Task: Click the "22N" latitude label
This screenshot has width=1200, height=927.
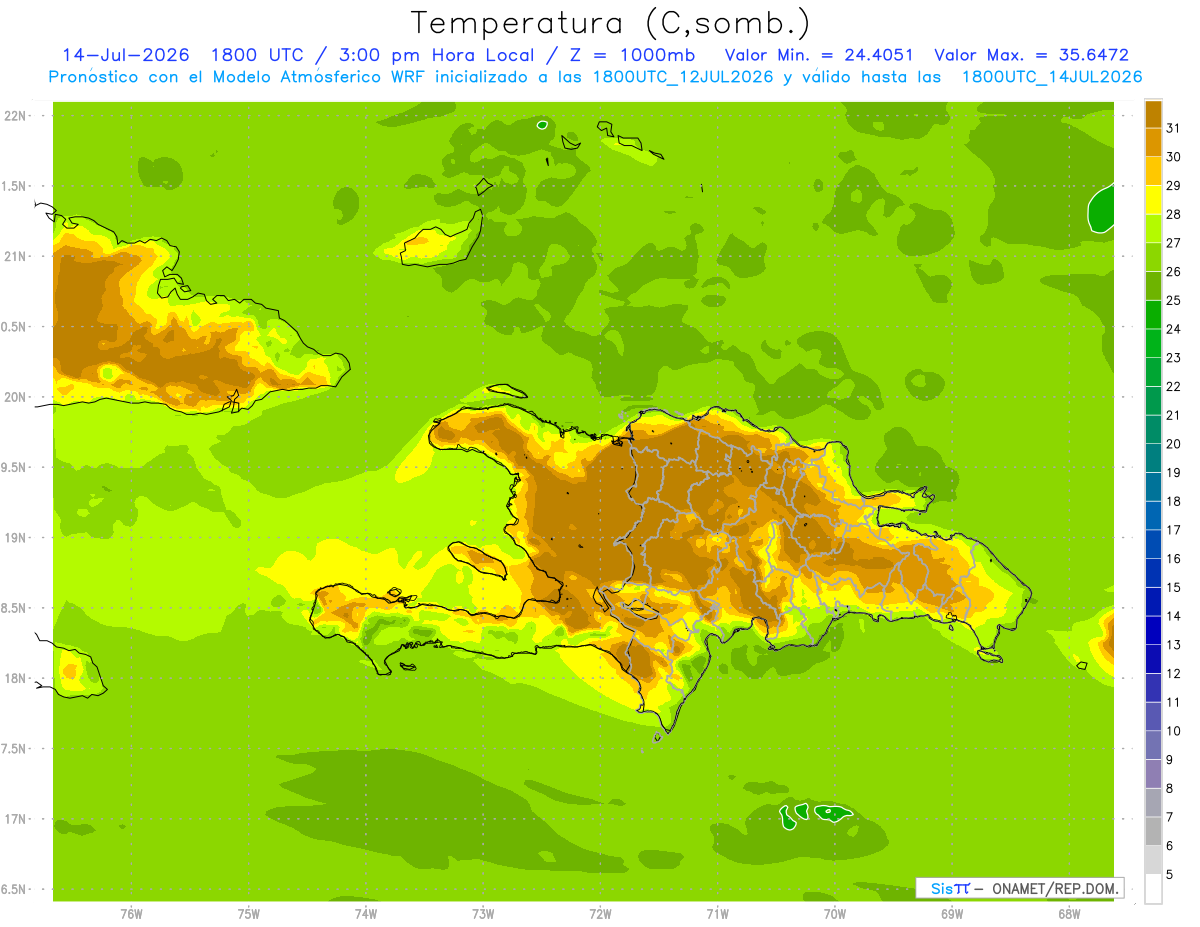Action: 14,116
